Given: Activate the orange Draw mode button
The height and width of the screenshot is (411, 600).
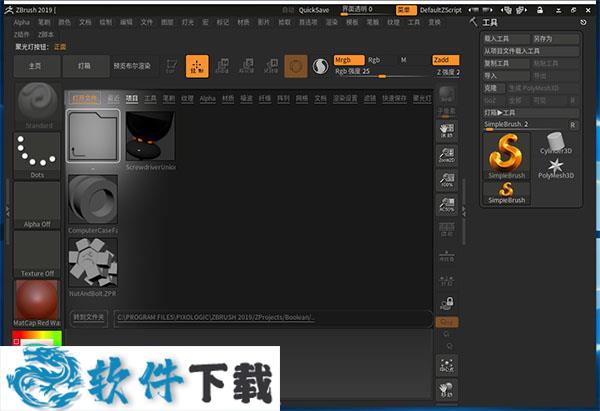Looking at the screenshot, I should [x=197, y=66].
